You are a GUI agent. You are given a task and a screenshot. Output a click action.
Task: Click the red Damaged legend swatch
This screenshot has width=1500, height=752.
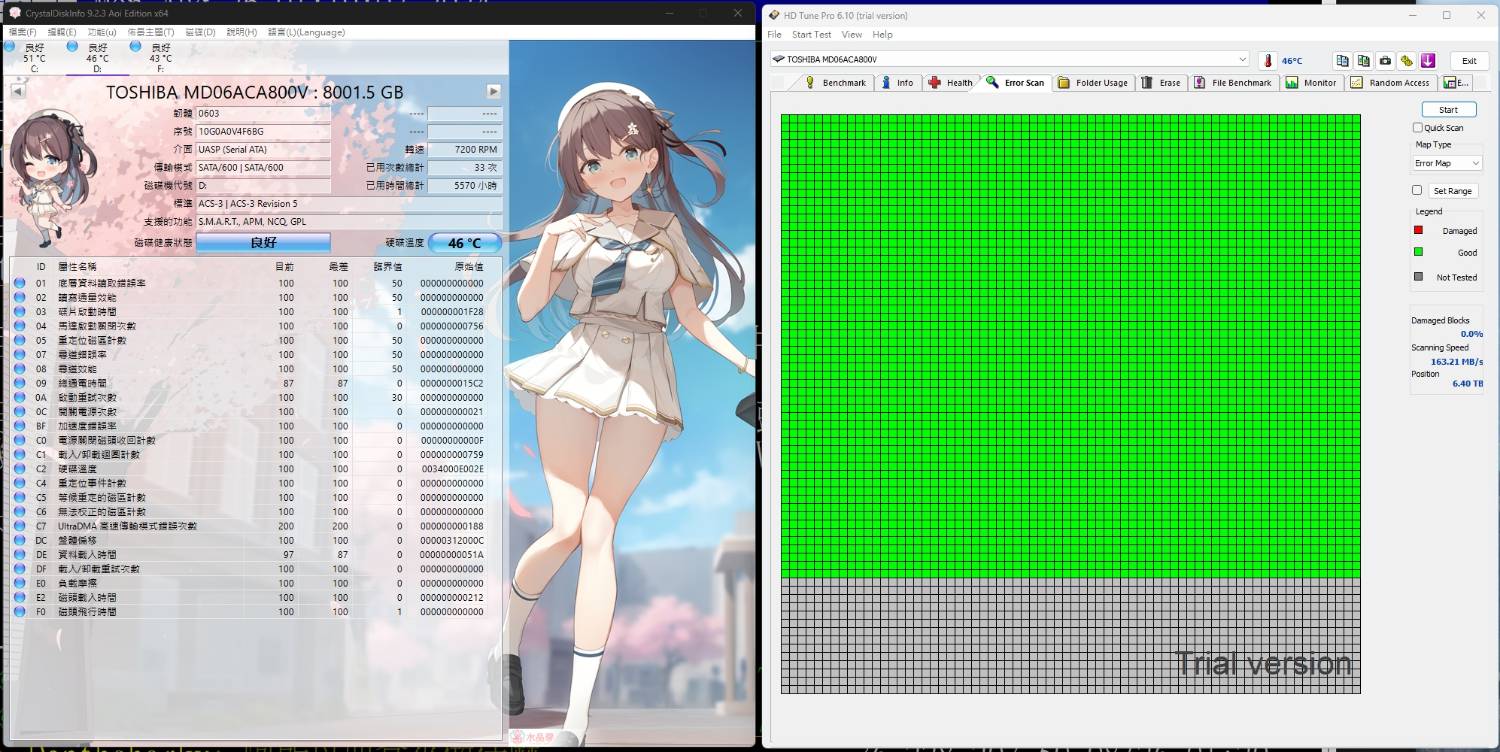(x=1418, y=230)
